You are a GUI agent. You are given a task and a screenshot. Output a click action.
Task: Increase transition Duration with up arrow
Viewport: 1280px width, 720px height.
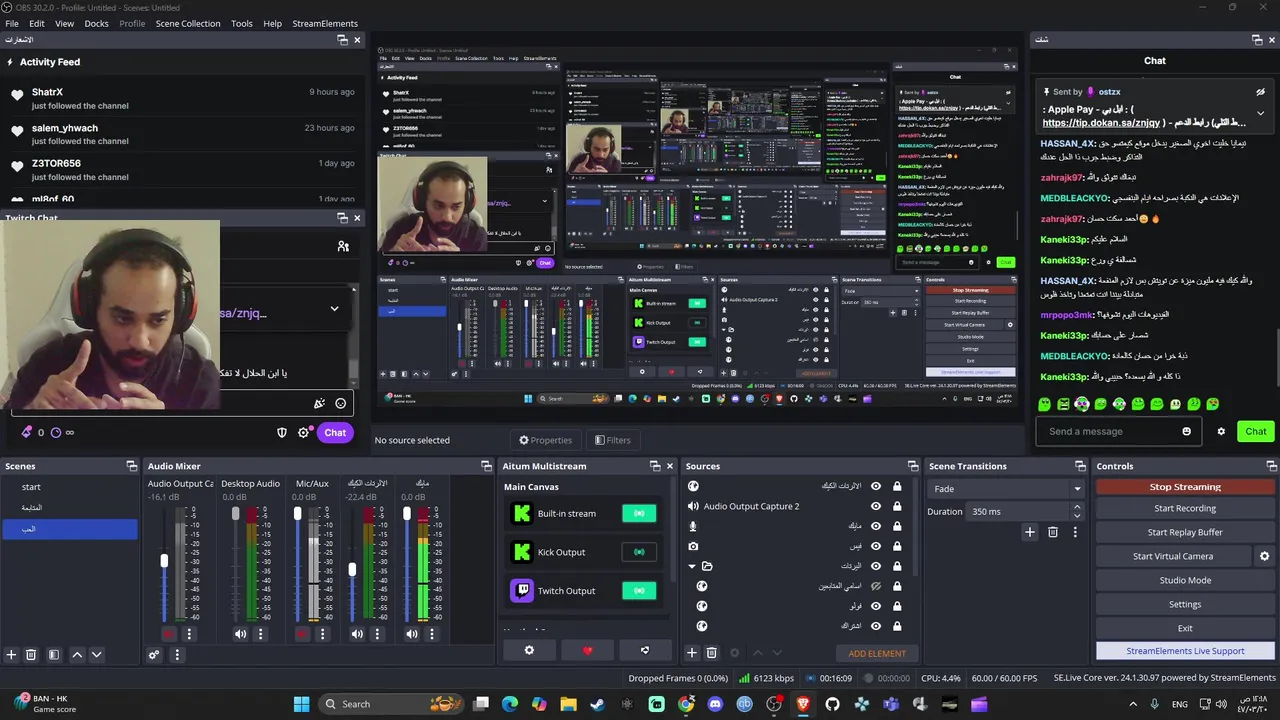(x=1077, y=507)
